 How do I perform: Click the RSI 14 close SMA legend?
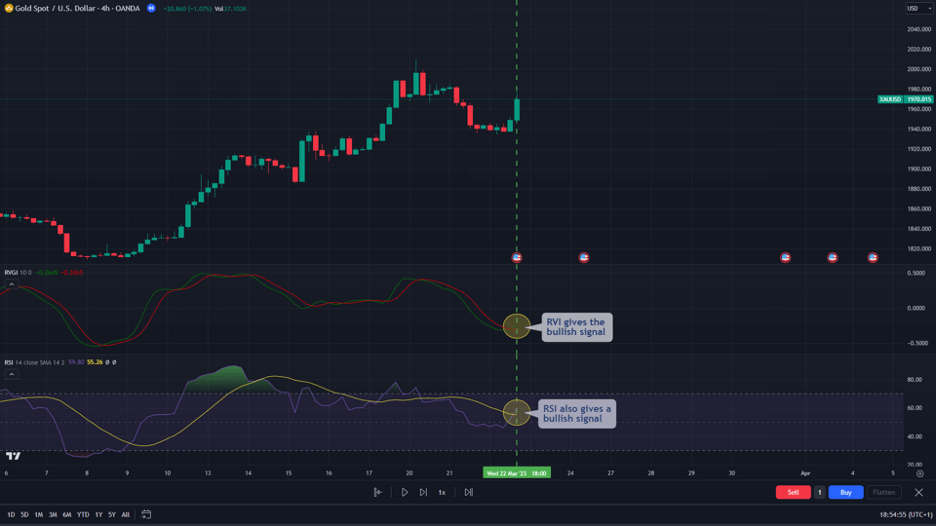(x=35, y=362)
